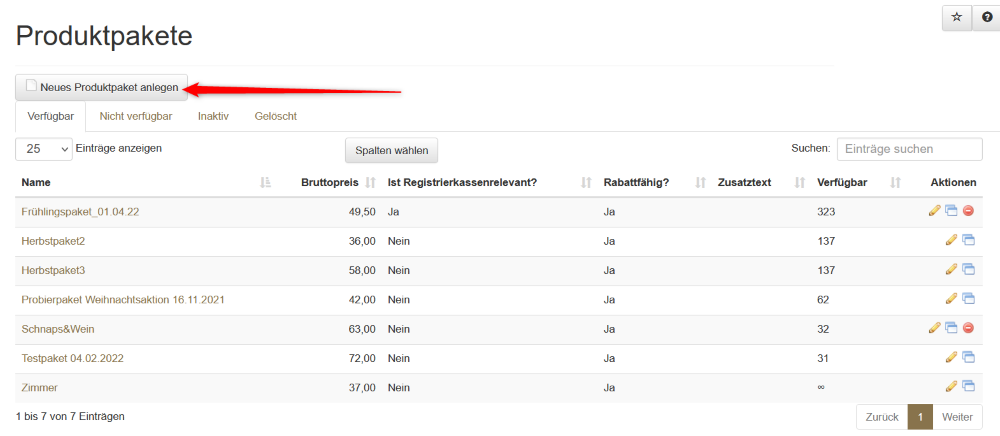This screenshot has height=436, width=1000.
Task: Click Neues Produktpaket anlegen button
Action: (x=101, y=88)
